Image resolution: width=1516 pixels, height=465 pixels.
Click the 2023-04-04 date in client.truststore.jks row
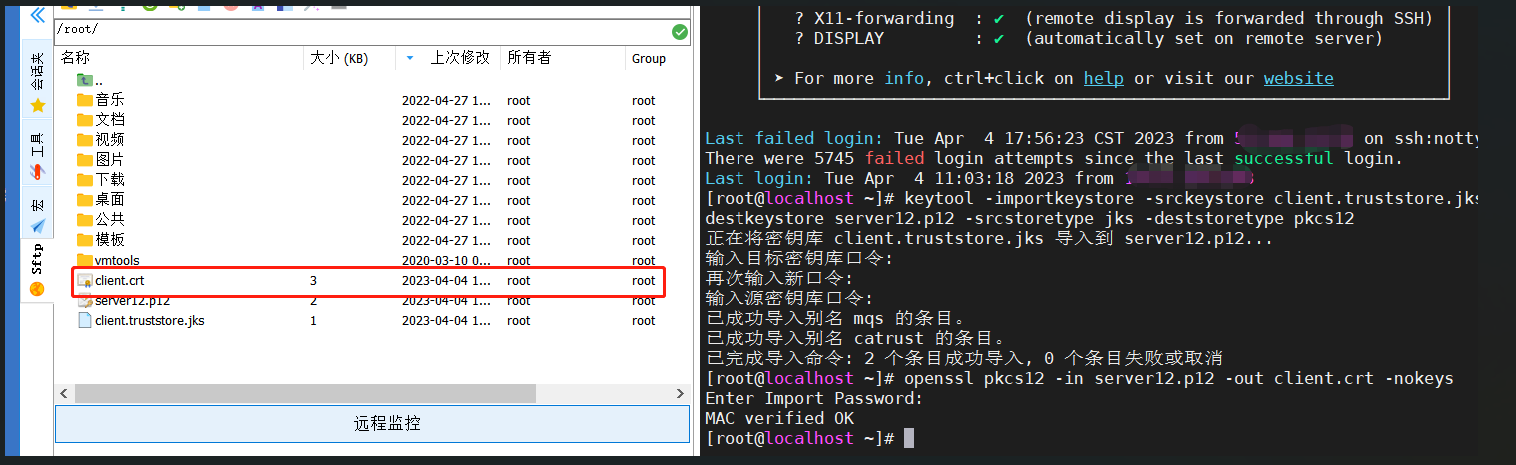446,321
